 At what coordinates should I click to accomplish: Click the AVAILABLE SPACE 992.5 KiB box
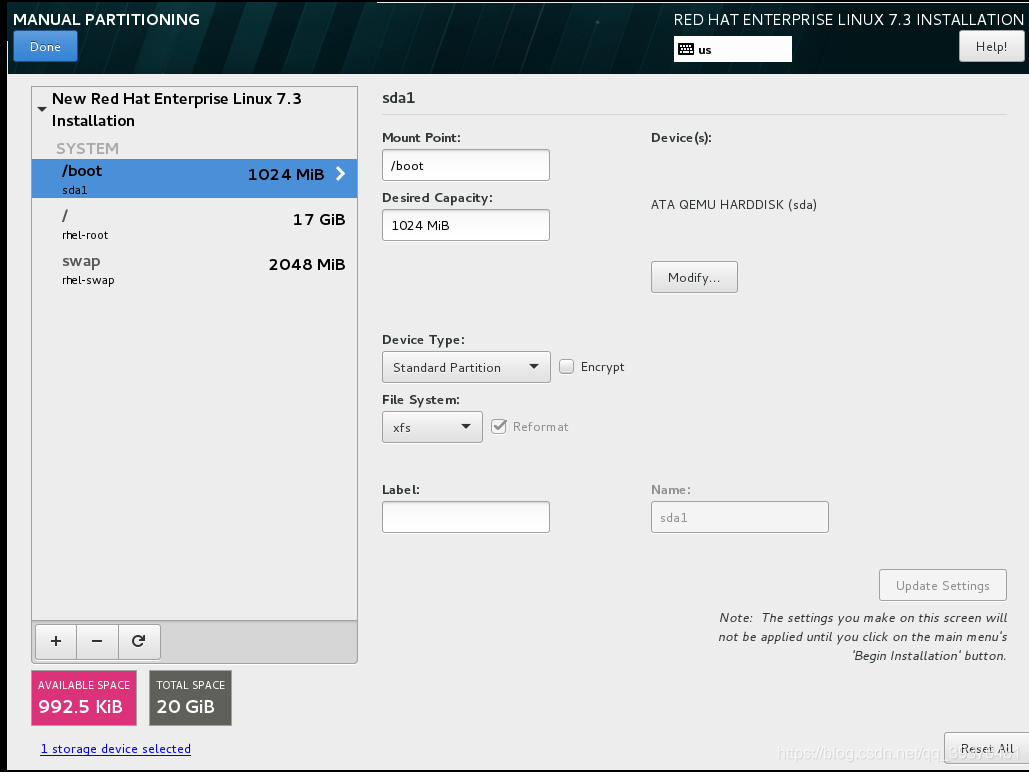pos(84,698)
